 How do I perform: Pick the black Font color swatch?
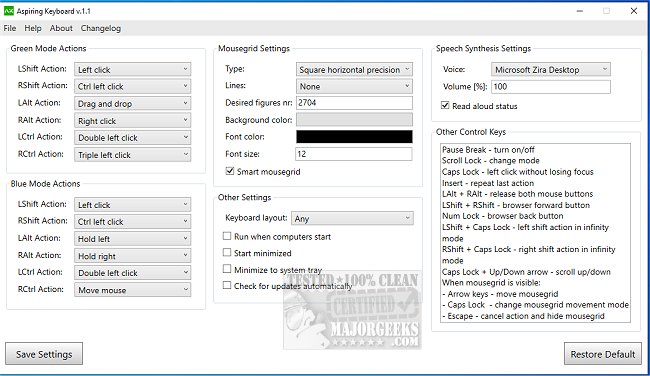tap(354, 136)
